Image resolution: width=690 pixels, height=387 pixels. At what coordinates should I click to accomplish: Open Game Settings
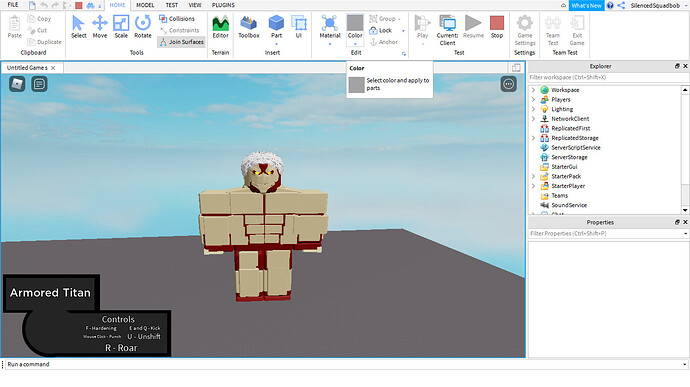coord(525,30)
